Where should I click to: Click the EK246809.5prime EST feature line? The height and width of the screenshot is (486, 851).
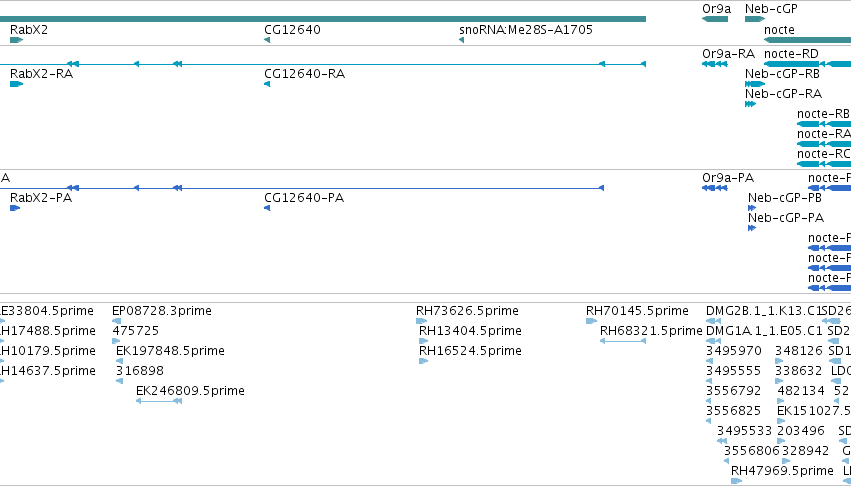(x=158, y=401)
